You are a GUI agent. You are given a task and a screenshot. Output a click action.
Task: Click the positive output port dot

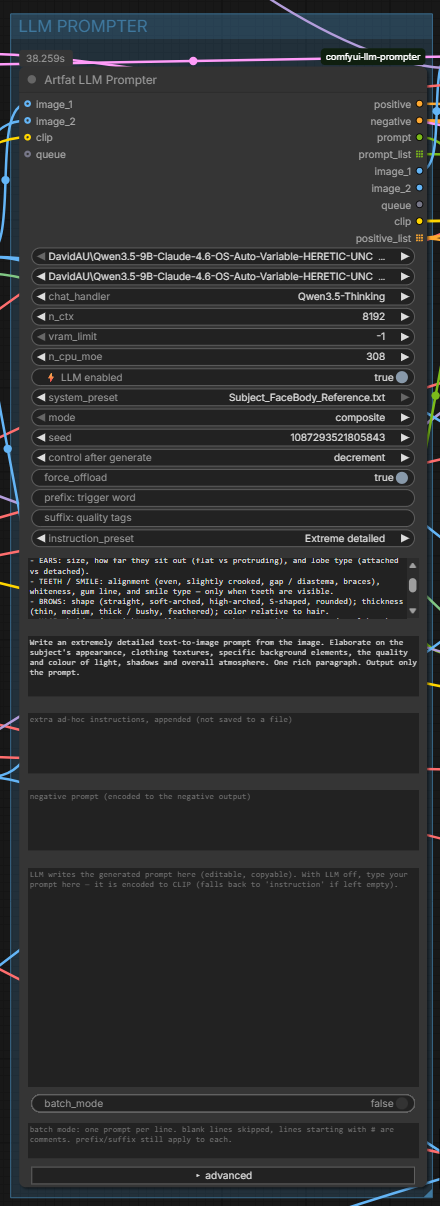pyautogui.click(x=419, y=104)
